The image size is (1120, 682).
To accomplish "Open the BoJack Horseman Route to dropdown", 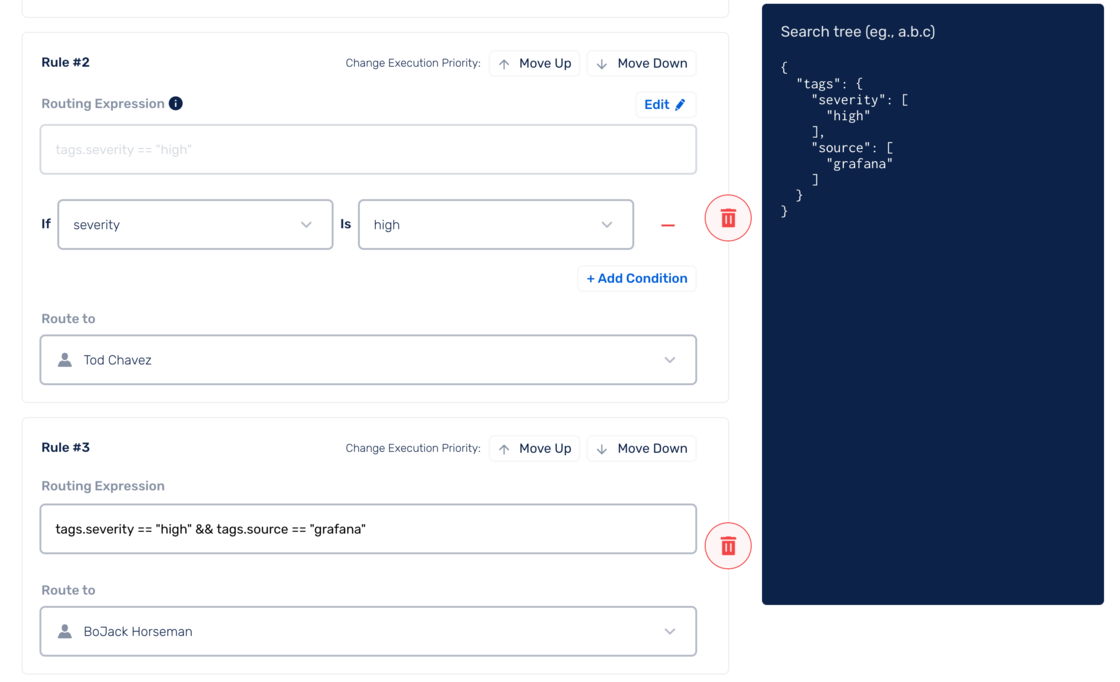I will point(368,631).
